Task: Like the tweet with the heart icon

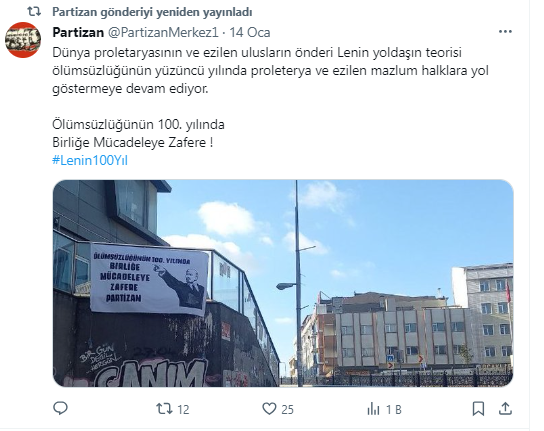Action: (269, 408)
